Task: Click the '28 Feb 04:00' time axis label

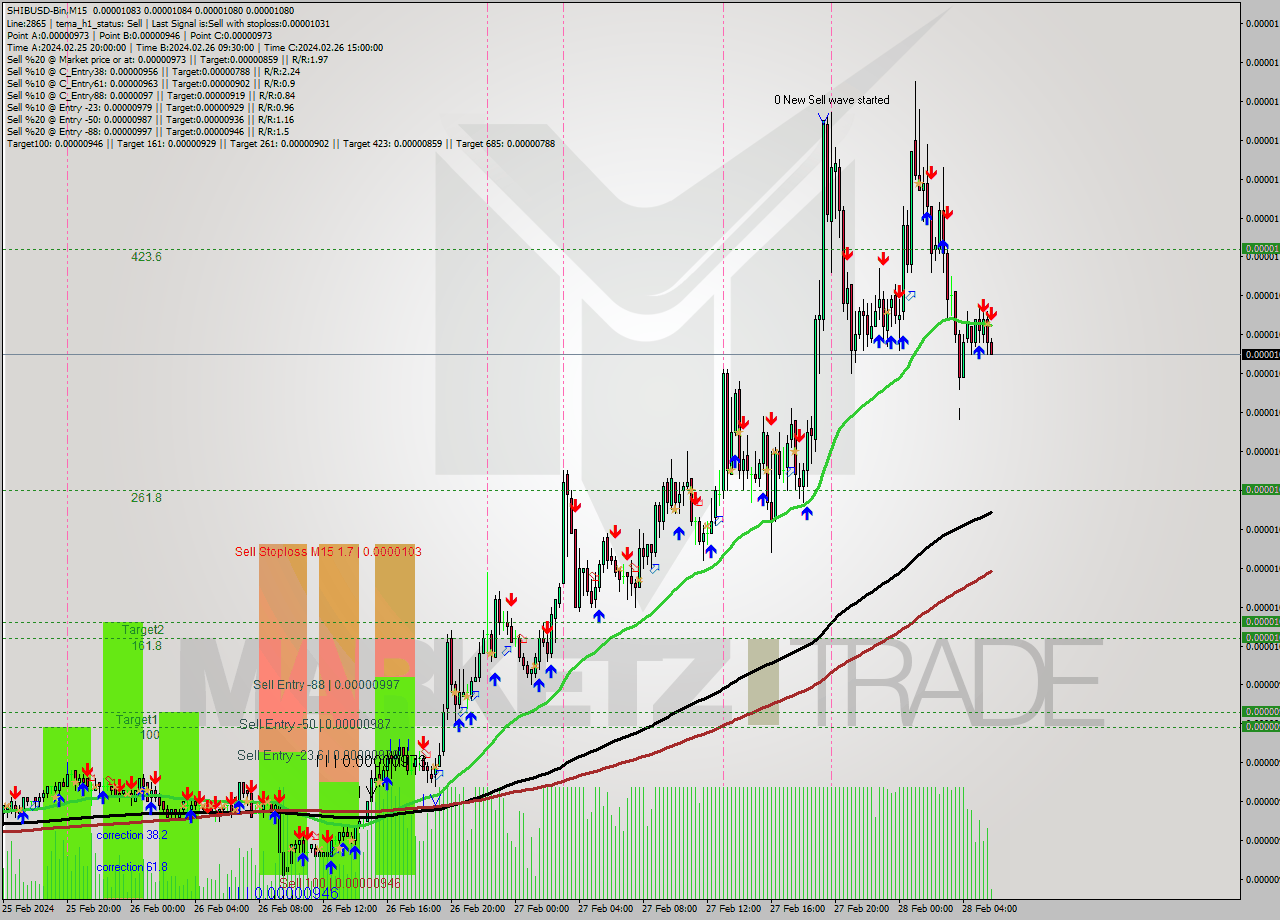Action: pyautogui.click(x=989, y=909)
